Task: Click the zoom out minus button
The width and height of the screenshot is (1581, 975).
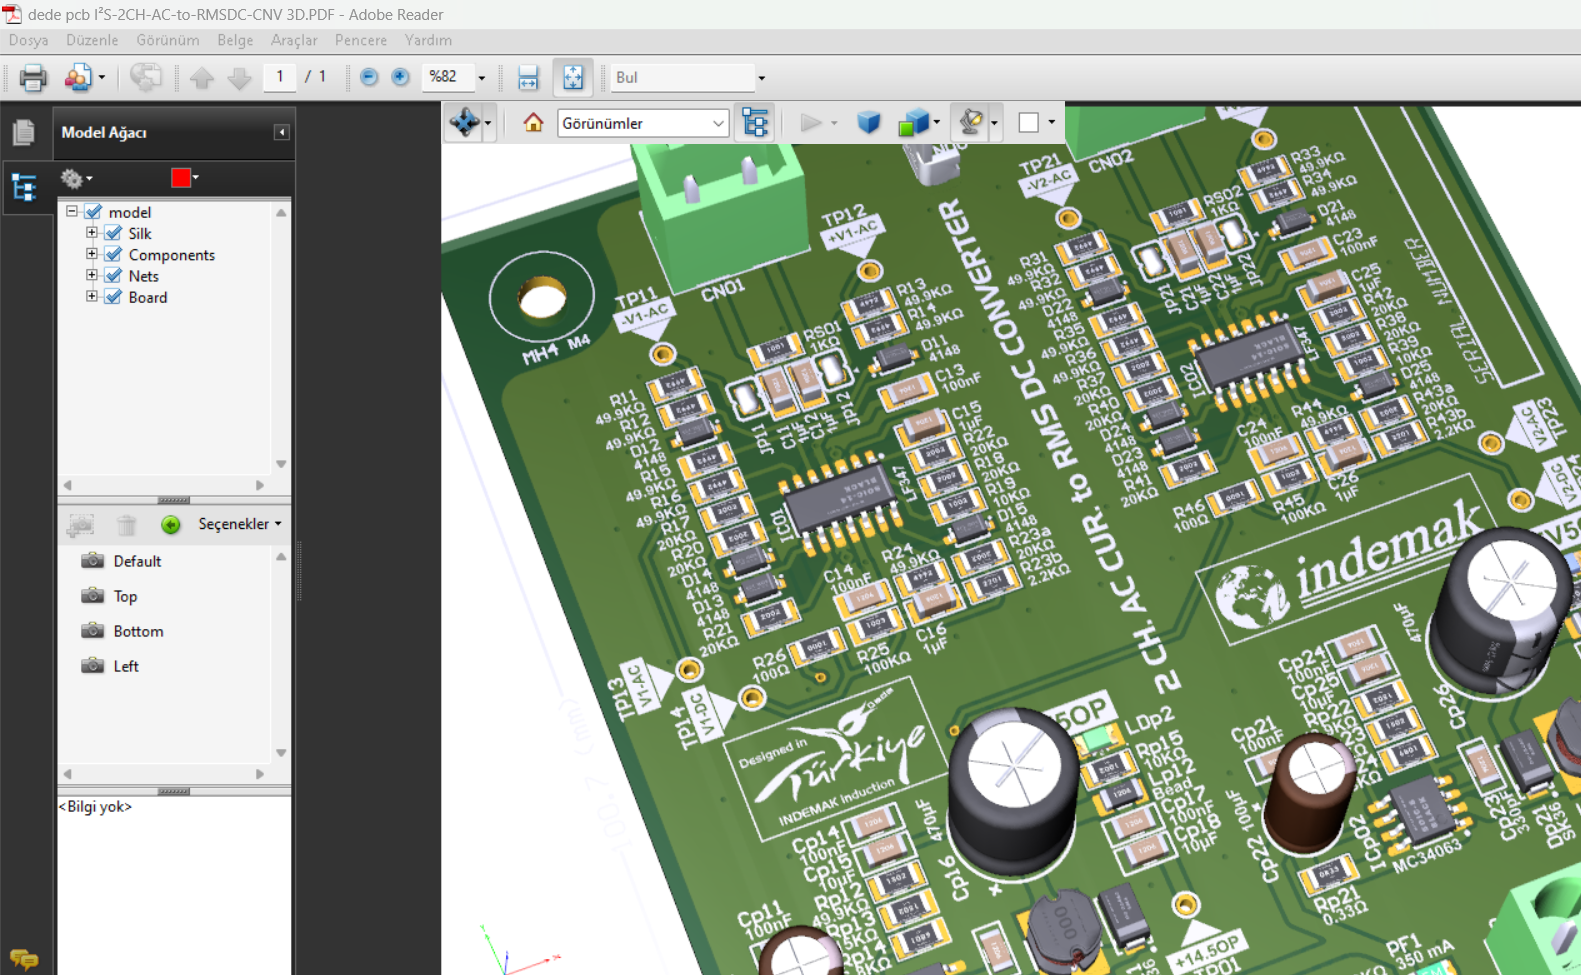Action: (369, 77)
